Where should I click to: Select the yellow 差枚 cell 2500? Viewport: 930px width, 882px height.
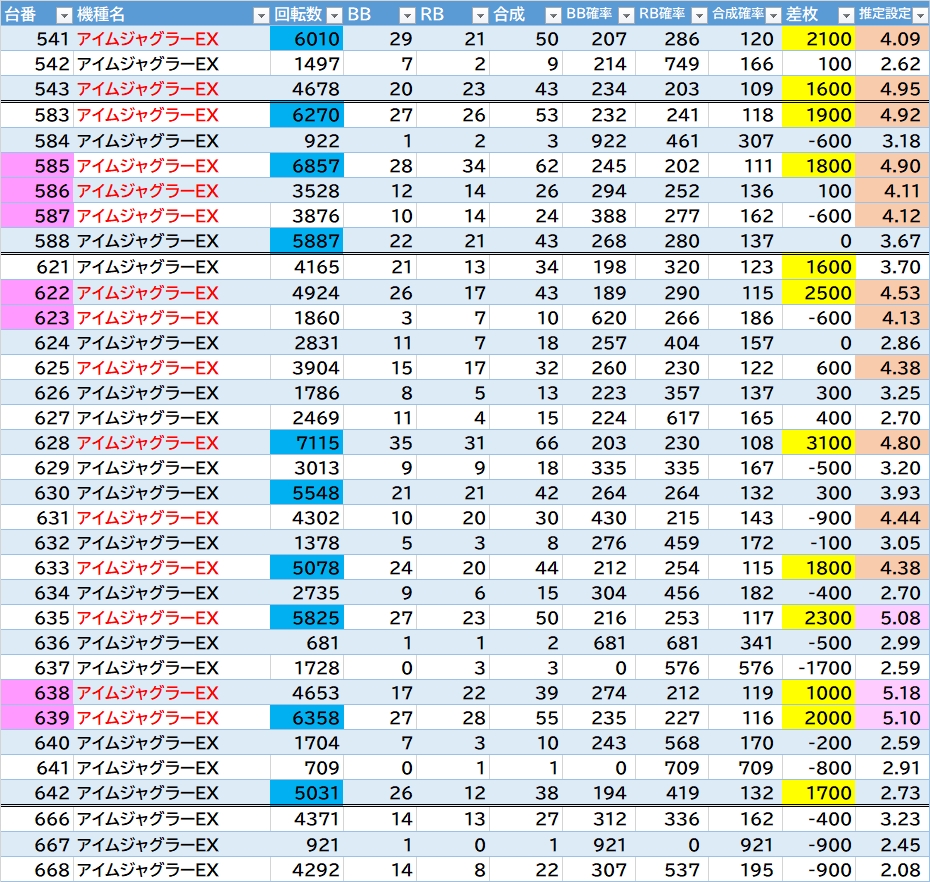click(818, 292)
